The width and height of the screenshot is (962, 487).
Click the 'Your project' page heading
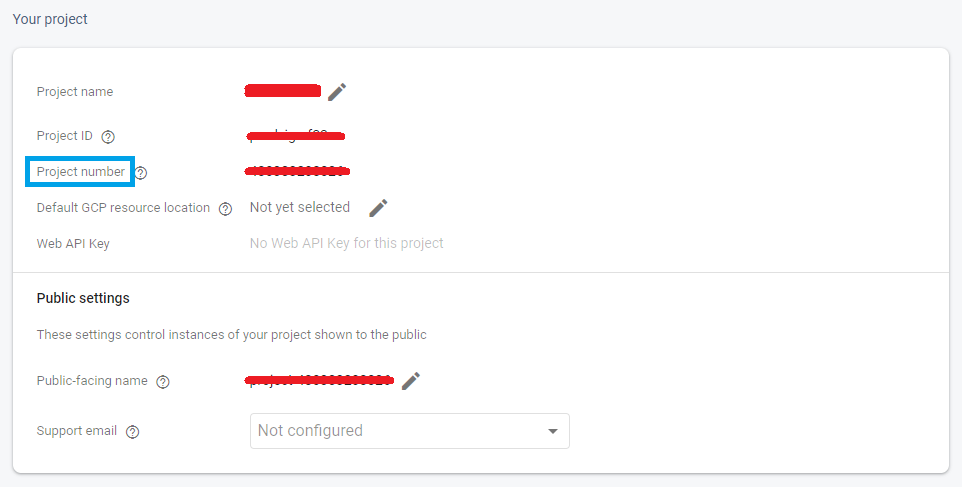coord(50,19)
